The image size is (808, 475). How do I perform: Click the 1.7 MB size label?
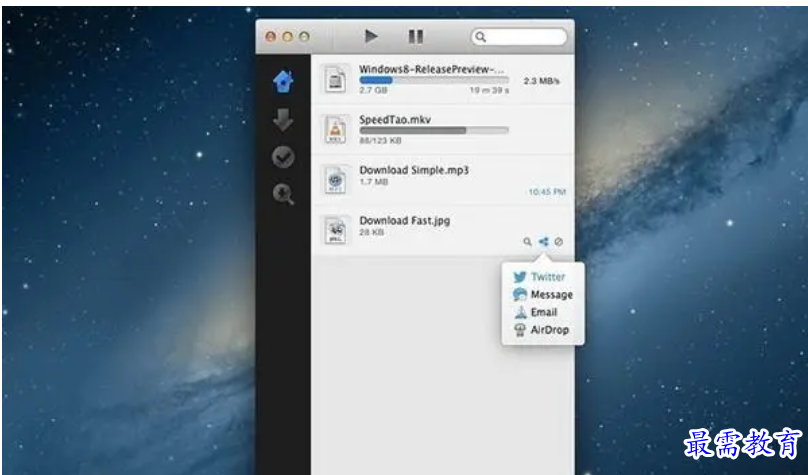click(374, 182)
